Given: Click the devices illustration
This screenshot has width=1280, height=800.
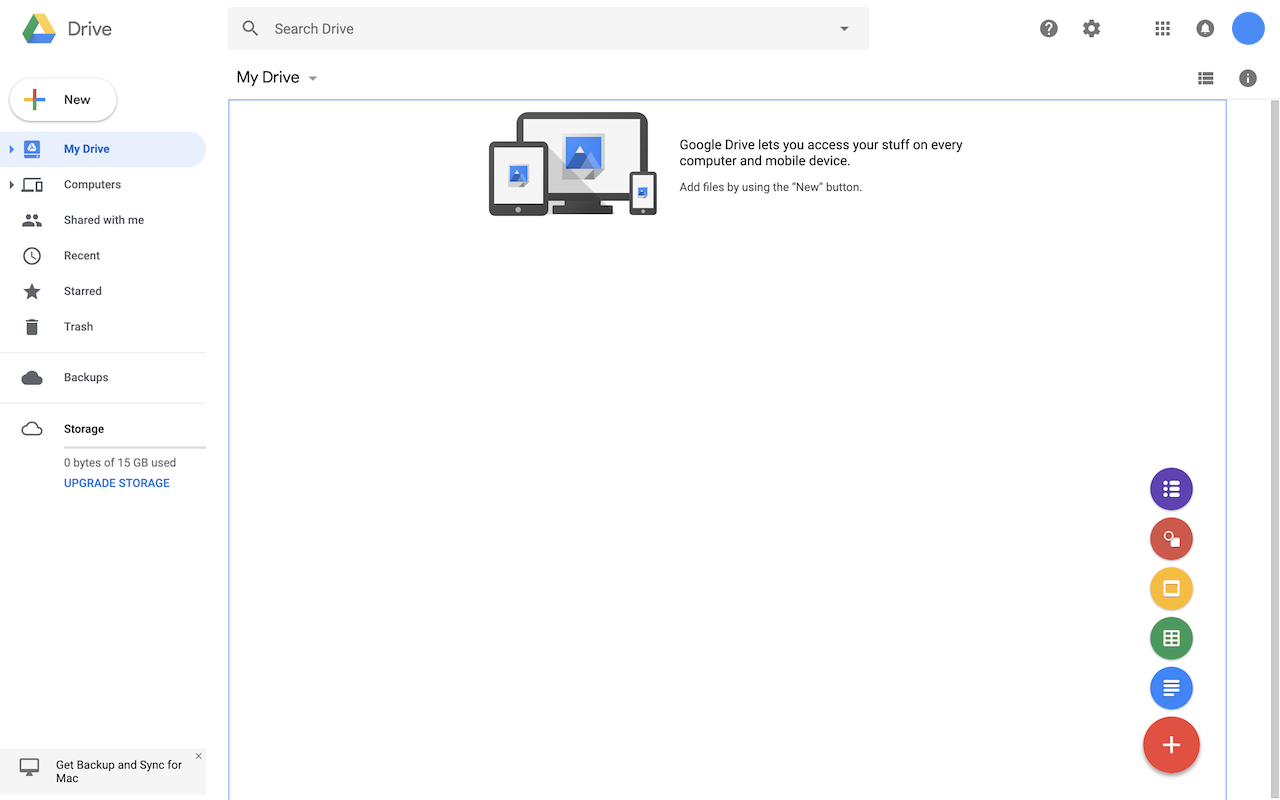Looking at the screenshot, I should click(x=573, y=163).
